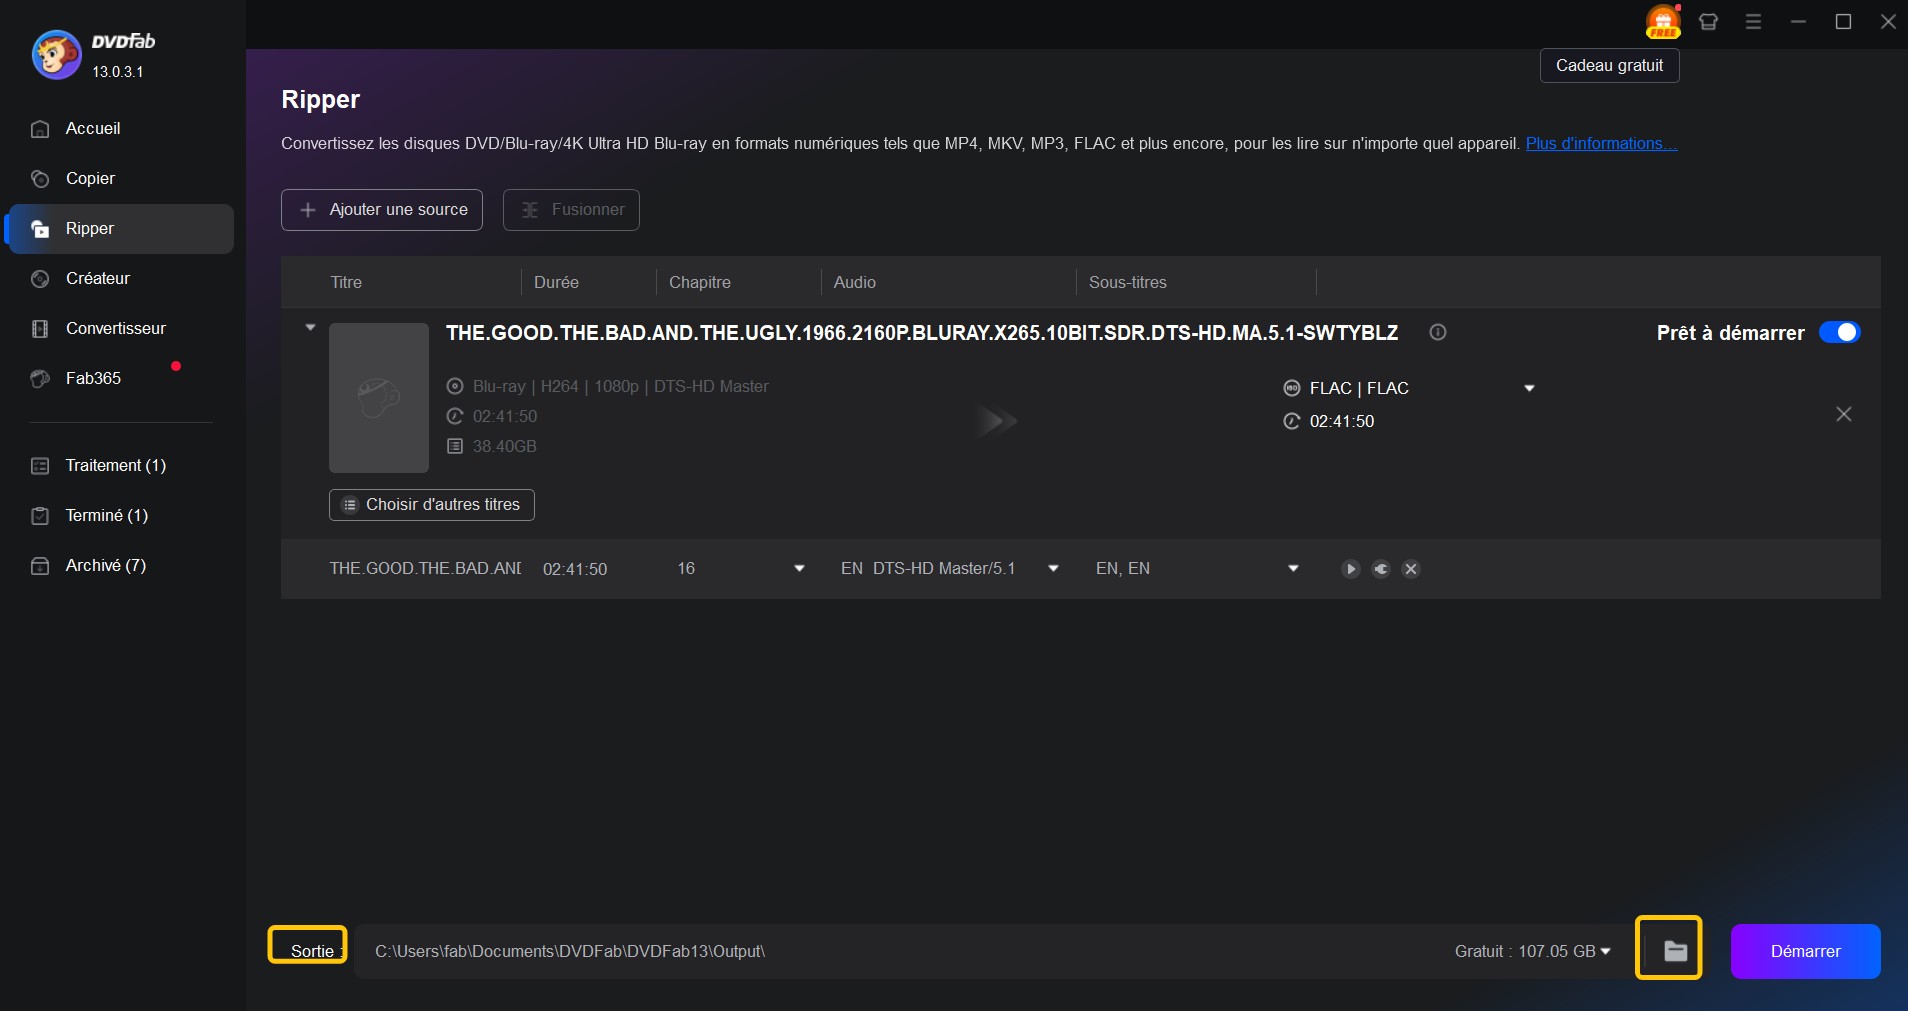This screenshot has width=1908, height=1011.
Task: Click the Durée column header
Action: (556, 283)
